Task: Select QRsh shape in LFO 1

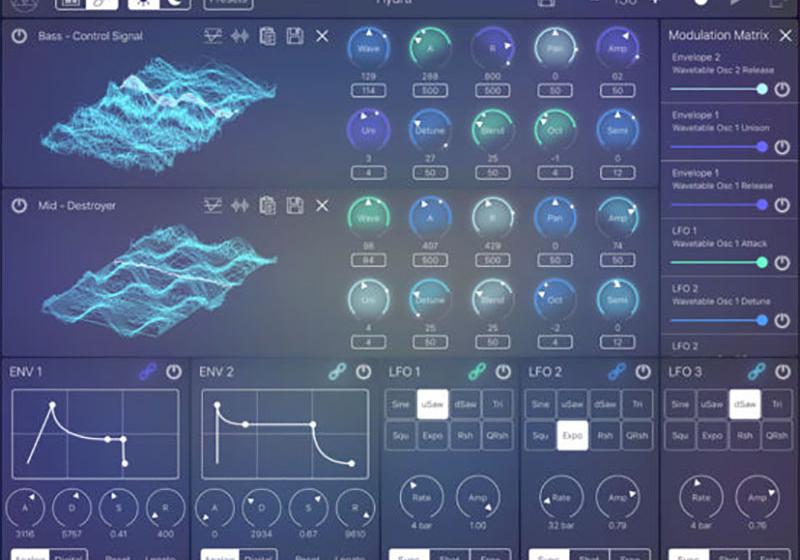Action: click(x=497, y=436)
